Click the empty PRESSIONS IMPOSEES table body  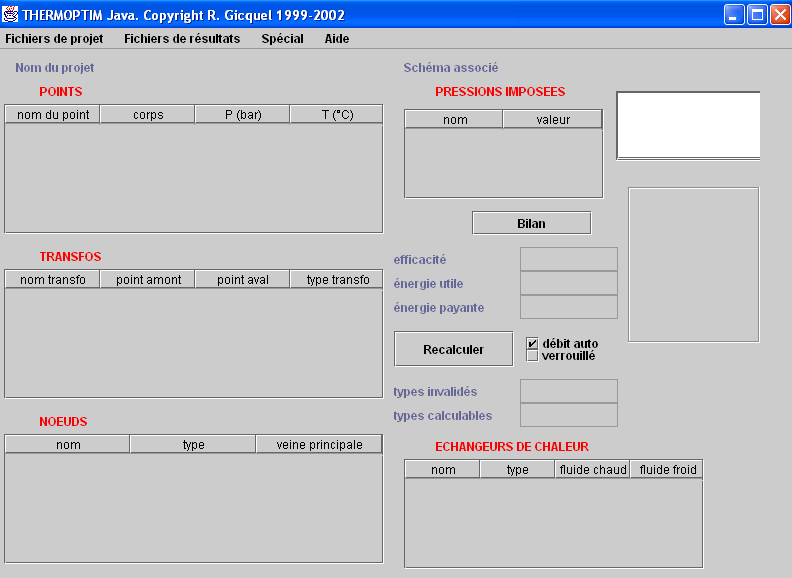tap(504, 163)
